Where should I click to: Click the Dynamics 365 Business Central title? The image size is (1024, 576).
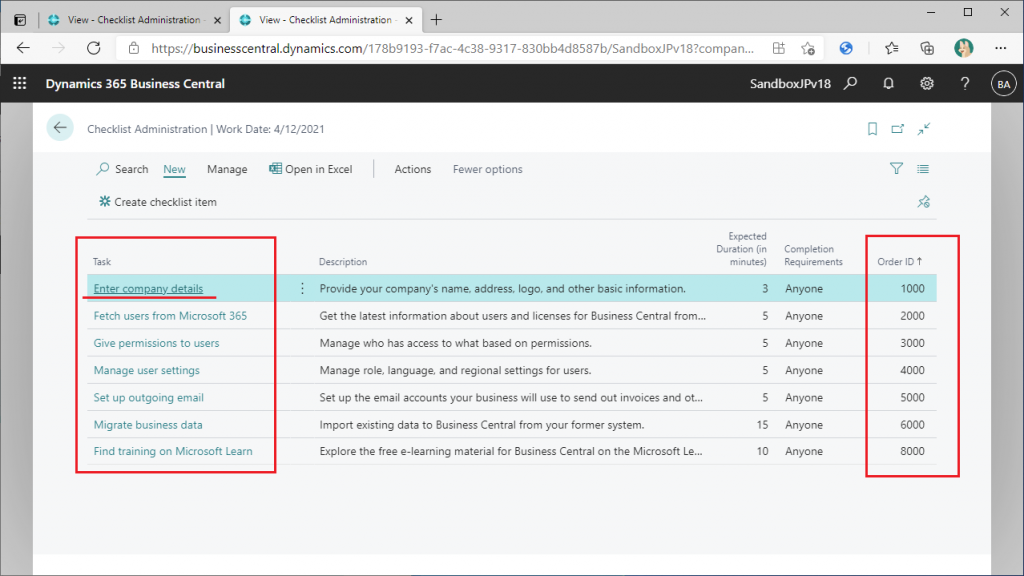coord(135,84)
